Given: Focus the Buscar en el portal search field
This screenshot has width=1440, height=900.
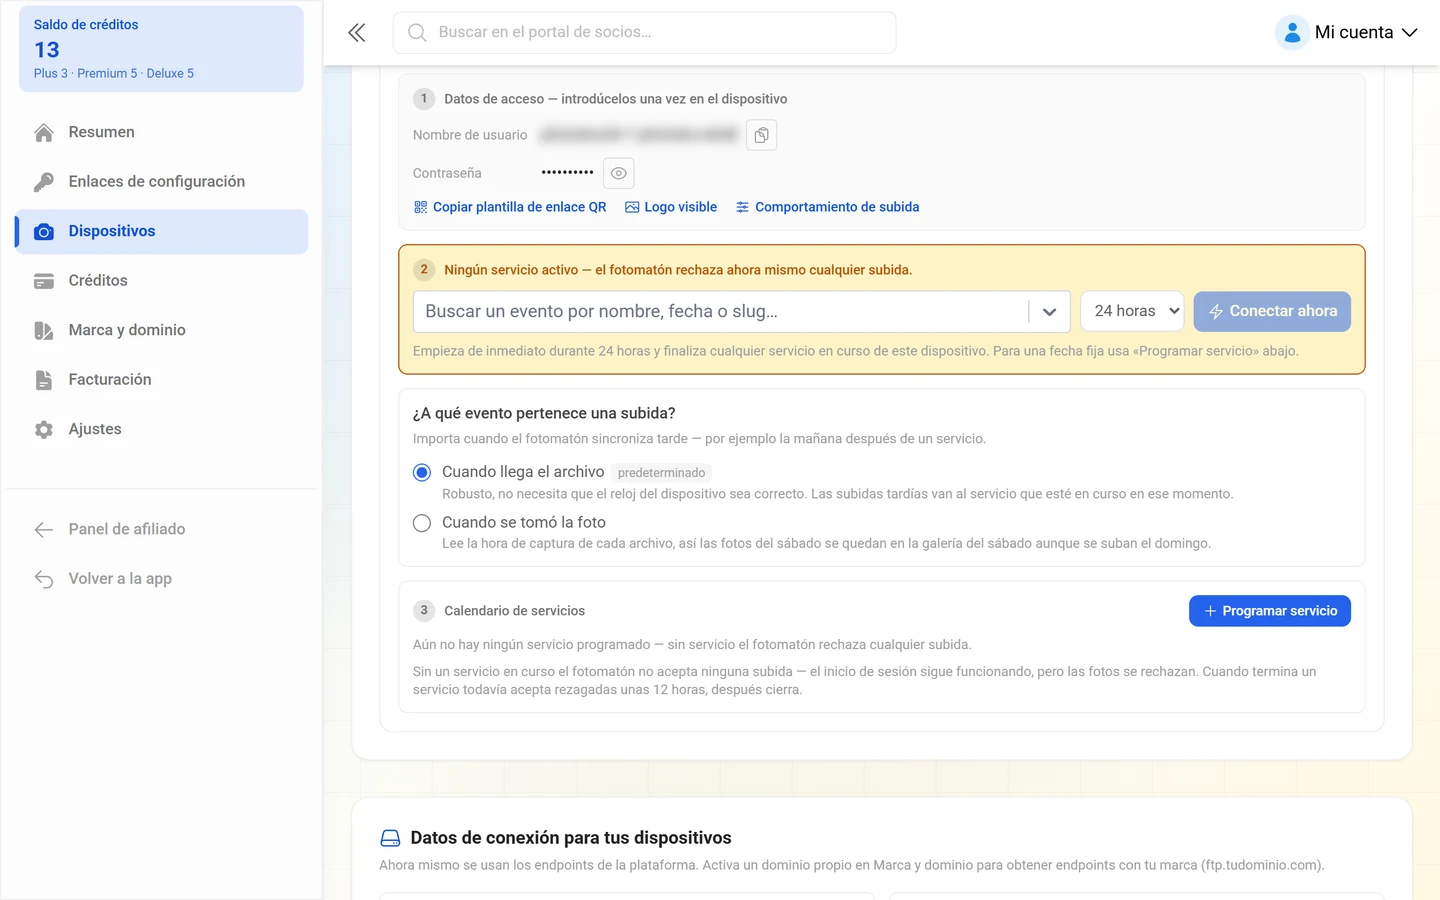Looking at the screenshot, I should (x=644, y=33).
